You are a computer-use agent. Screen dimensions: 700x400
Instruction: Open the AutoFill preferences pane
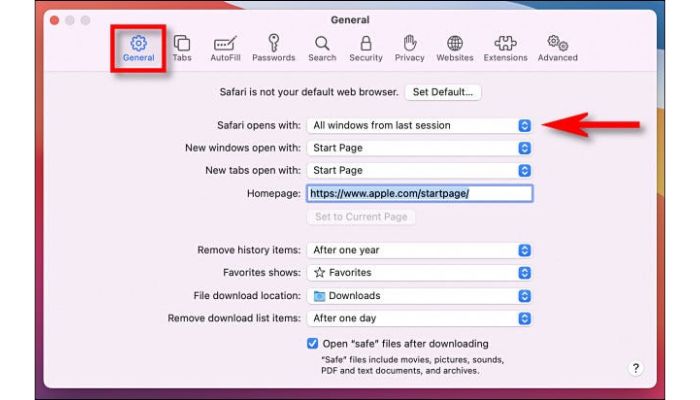click(225, 49)
